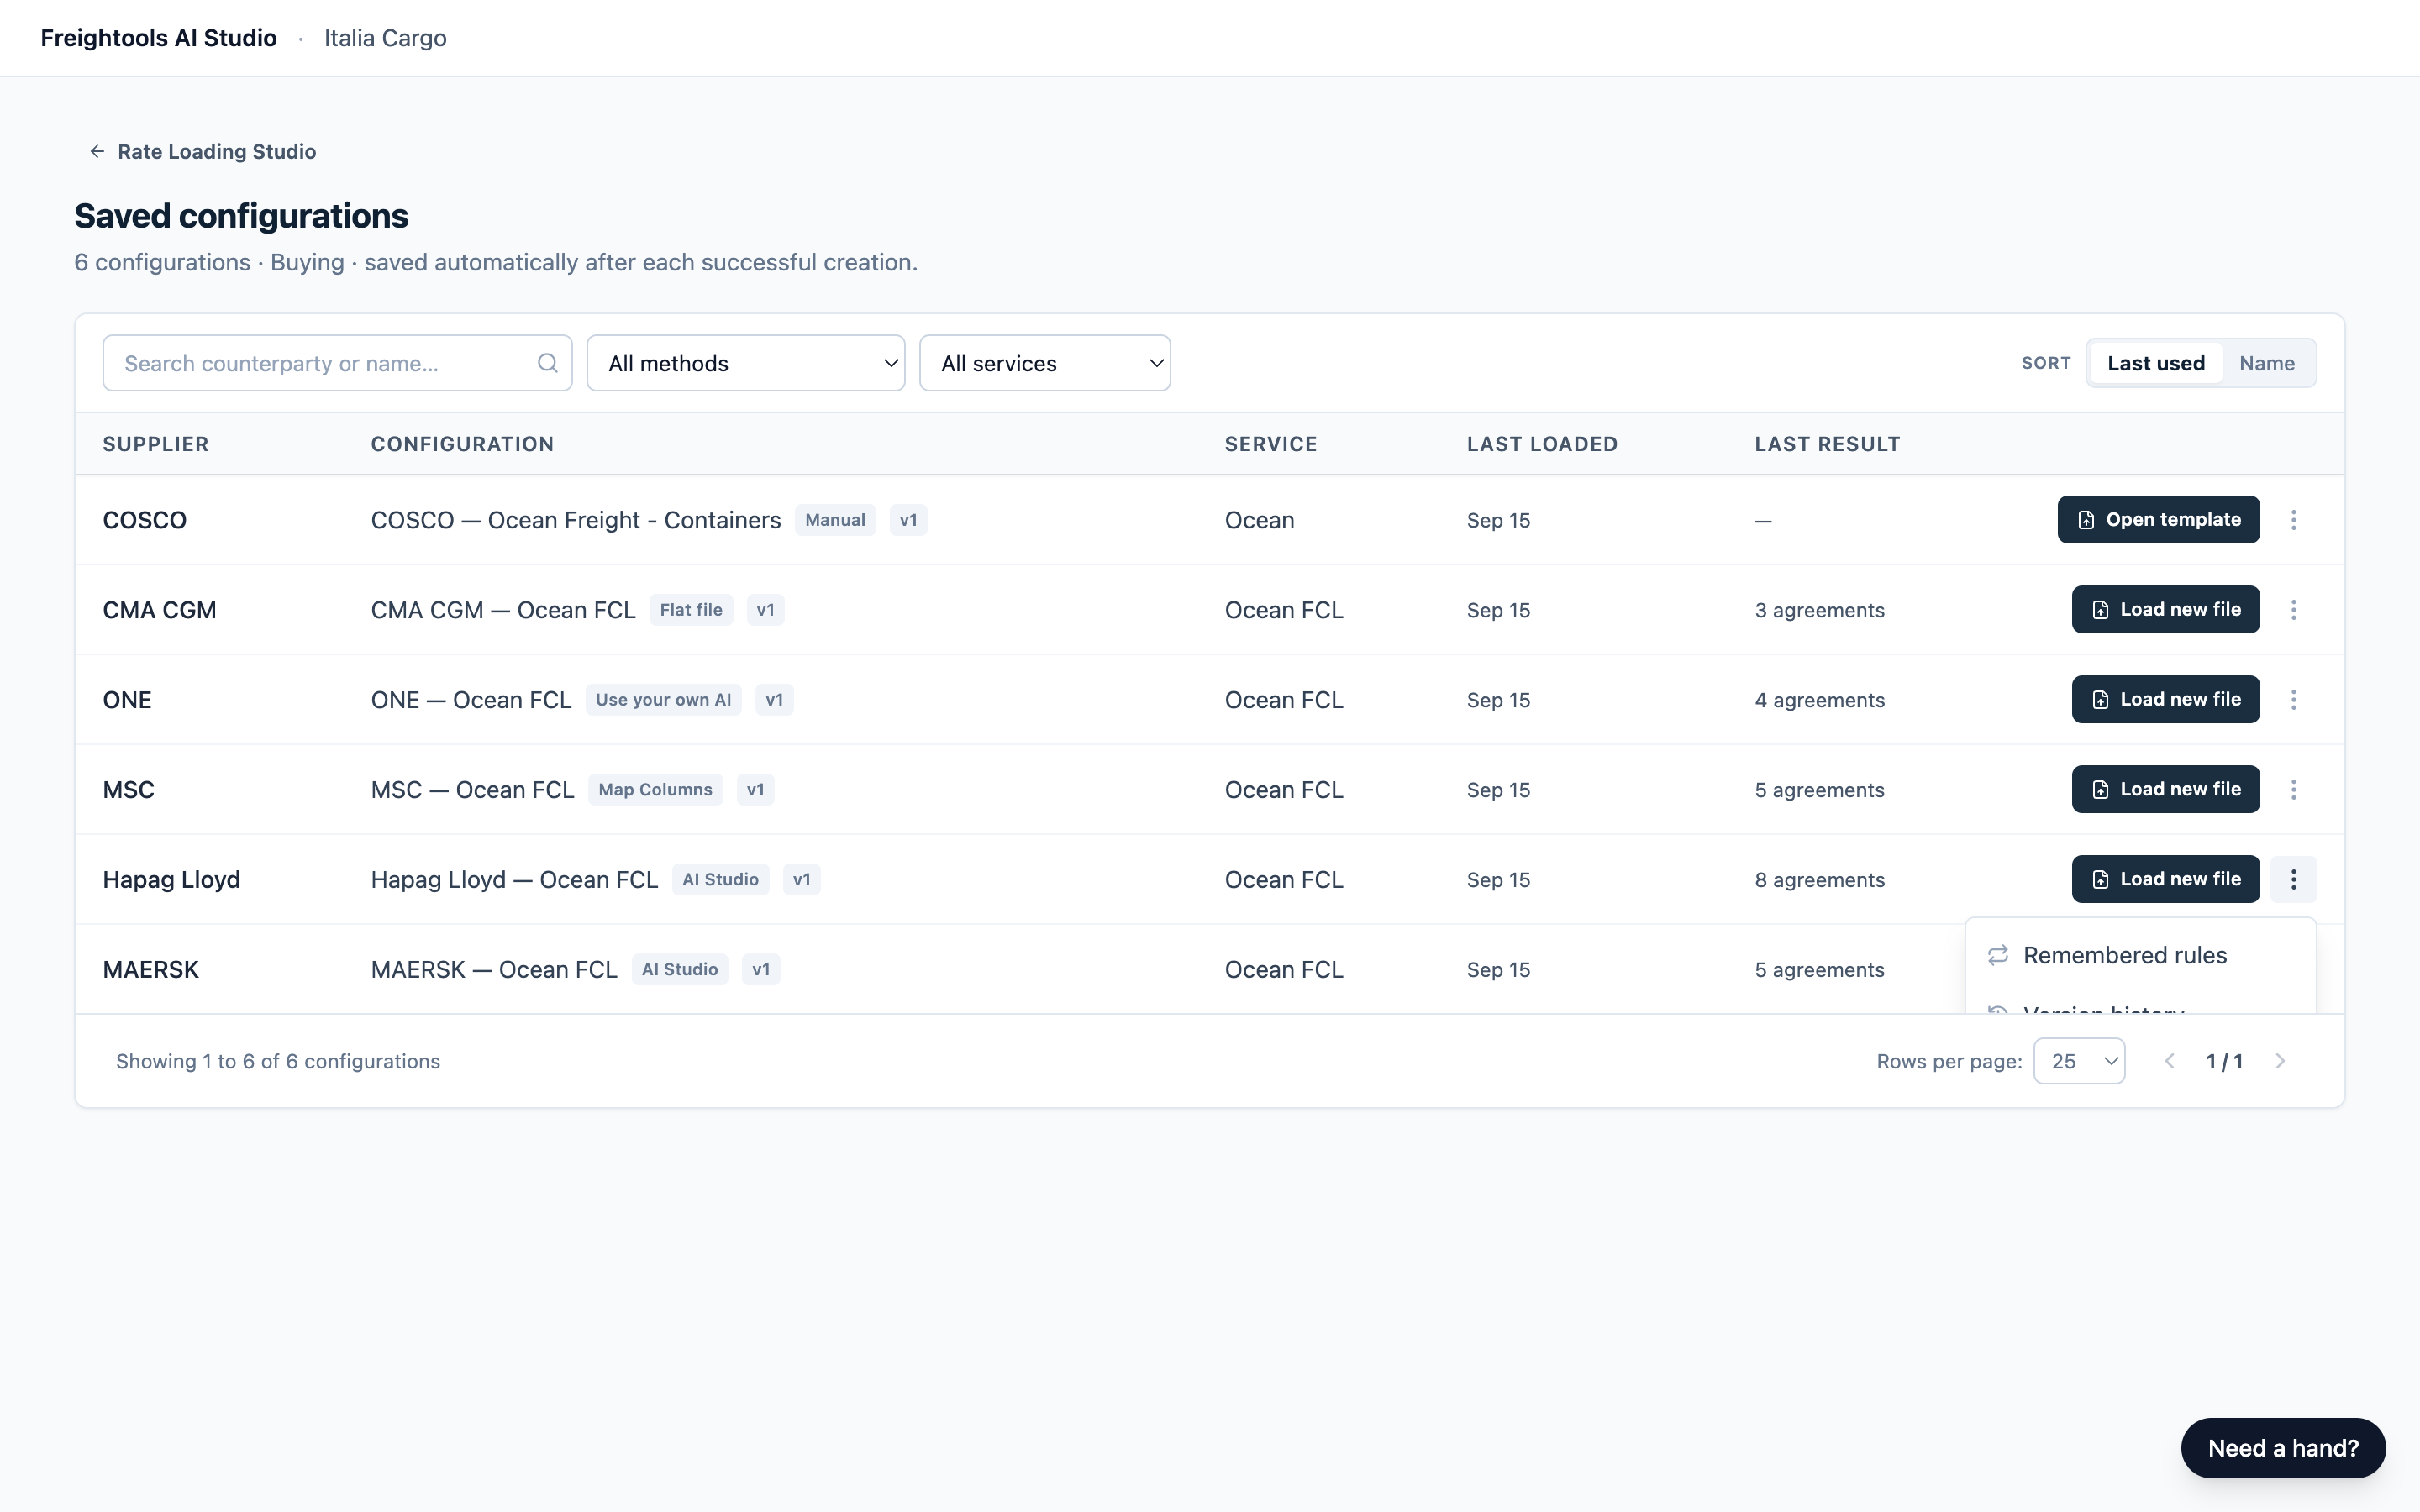Load new file for CMA CGM
This screenshot has height=1512, width=2420.
point(2165,610)
